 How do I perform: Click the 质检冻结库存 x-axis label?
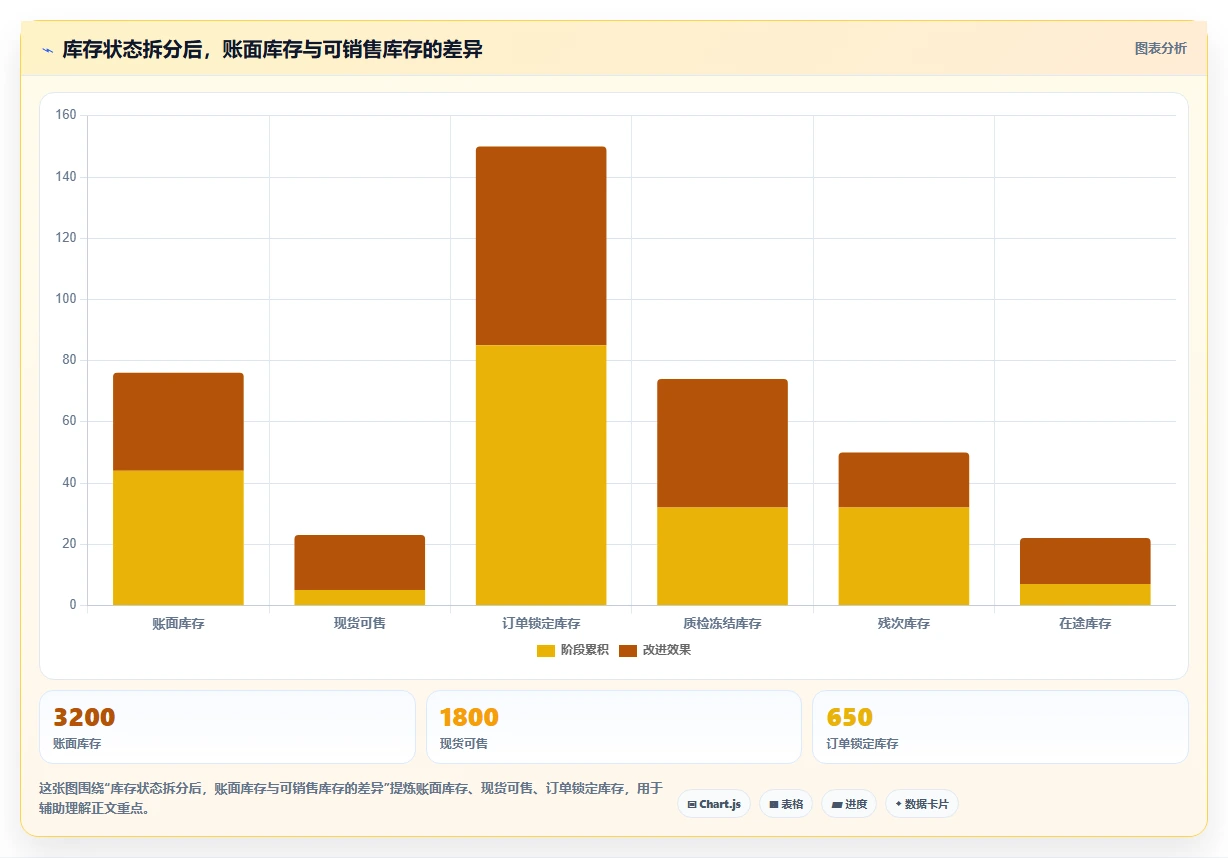tap(722, 624)
